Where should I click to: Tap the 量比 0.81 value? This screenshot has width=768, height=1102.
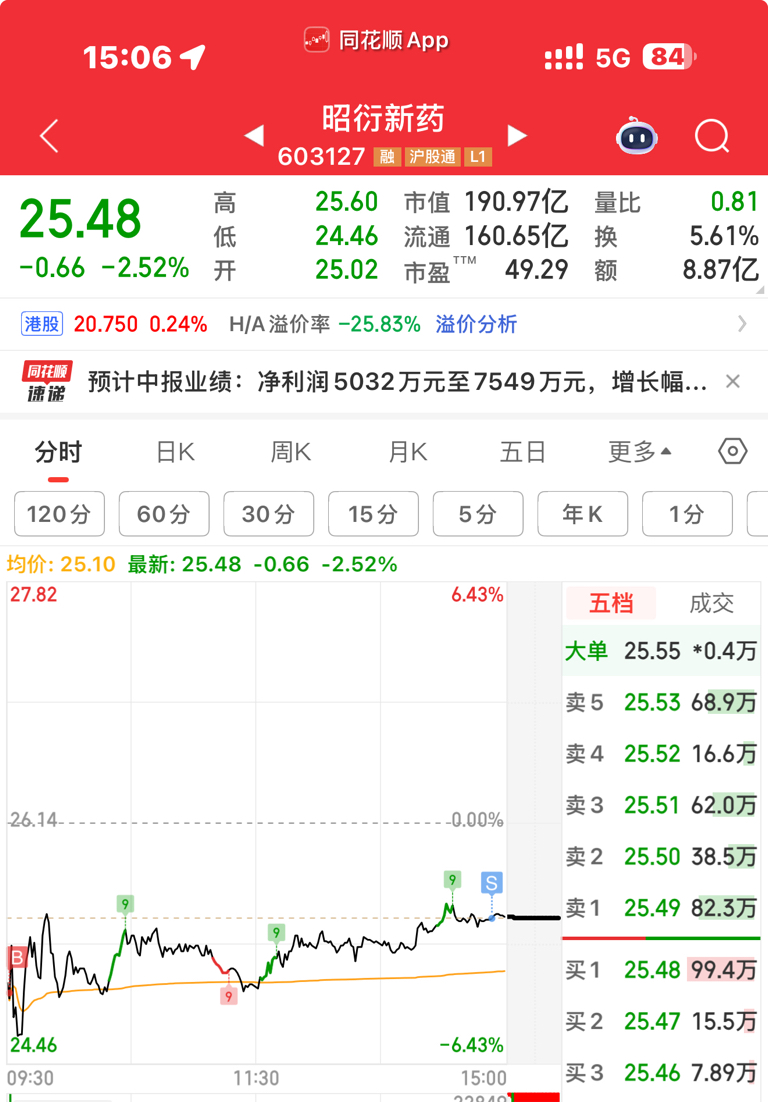[x=734, y=202]
